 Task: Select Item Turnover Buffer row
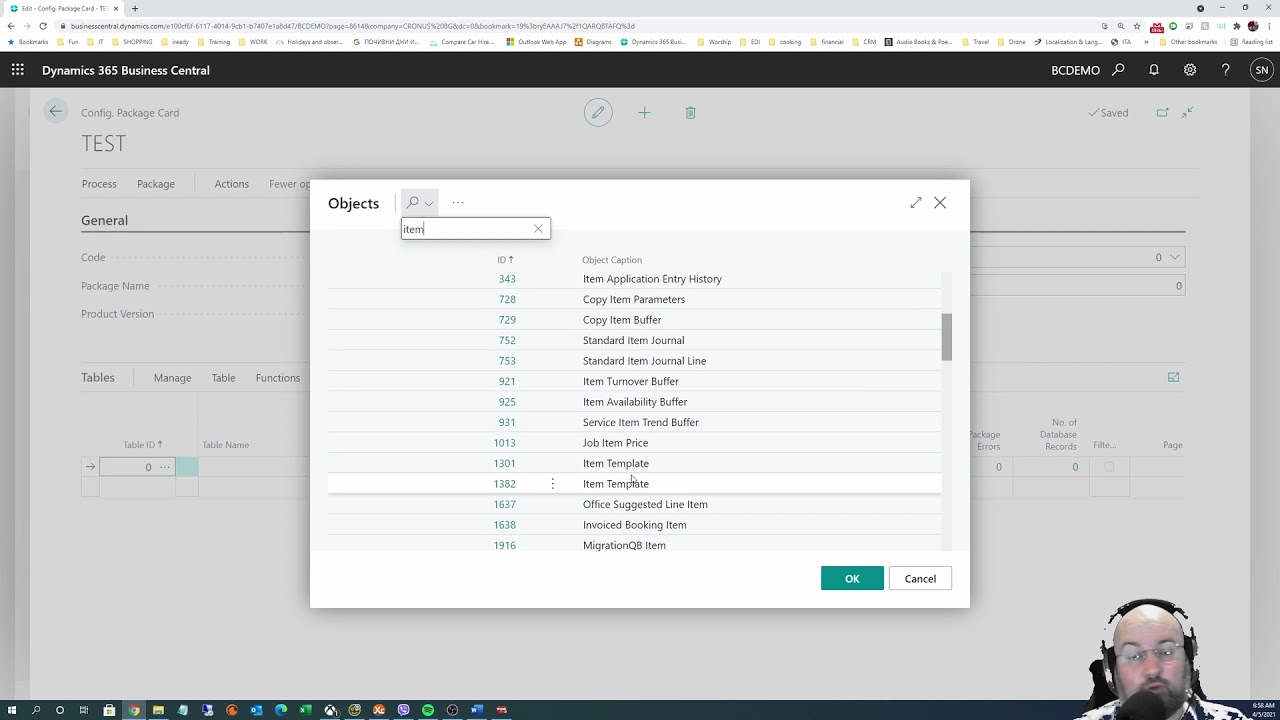point(634,381)
